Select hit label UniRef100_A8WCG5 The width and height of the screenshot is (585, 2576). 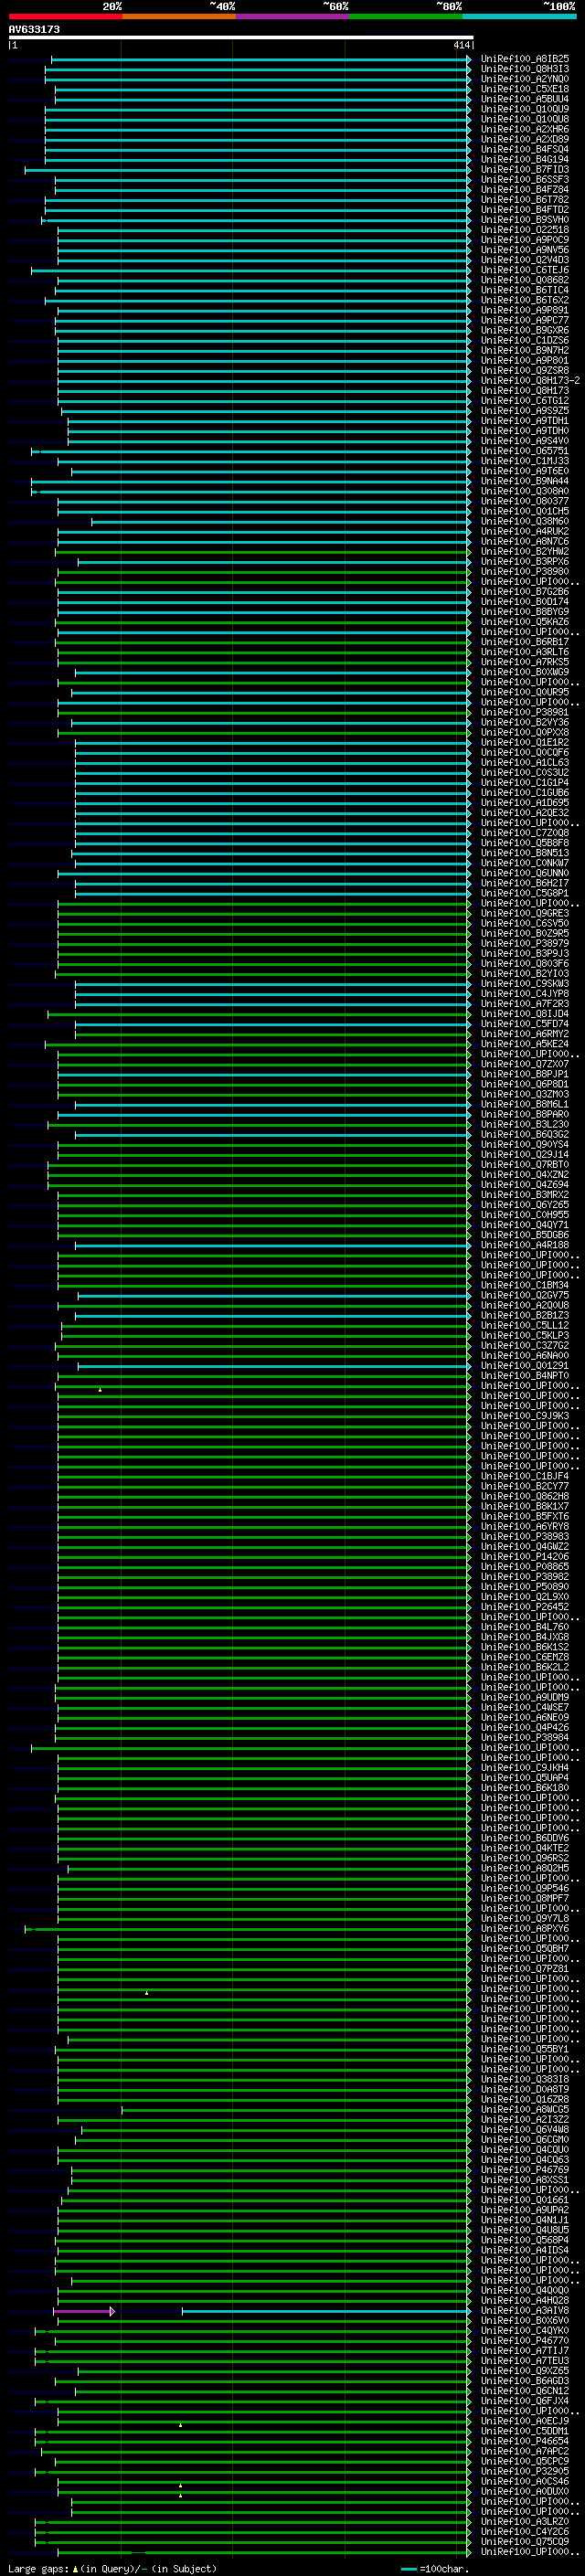525,2110
